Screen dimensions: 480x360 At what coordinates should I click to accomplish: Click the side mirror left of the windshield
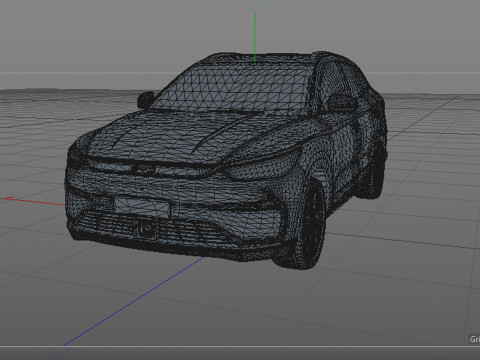146,100
